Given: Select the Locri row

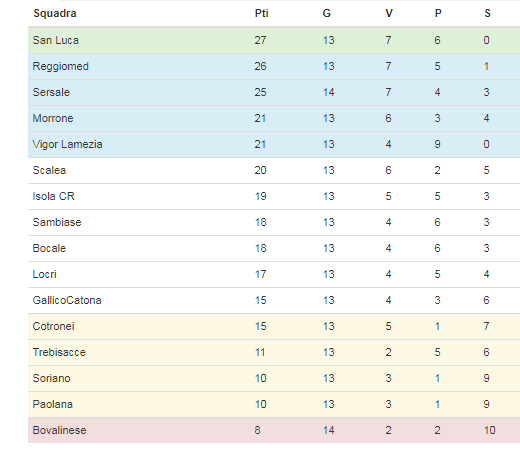Looking at the screenshot, I should pyautogui.click(x=274, y=274).
